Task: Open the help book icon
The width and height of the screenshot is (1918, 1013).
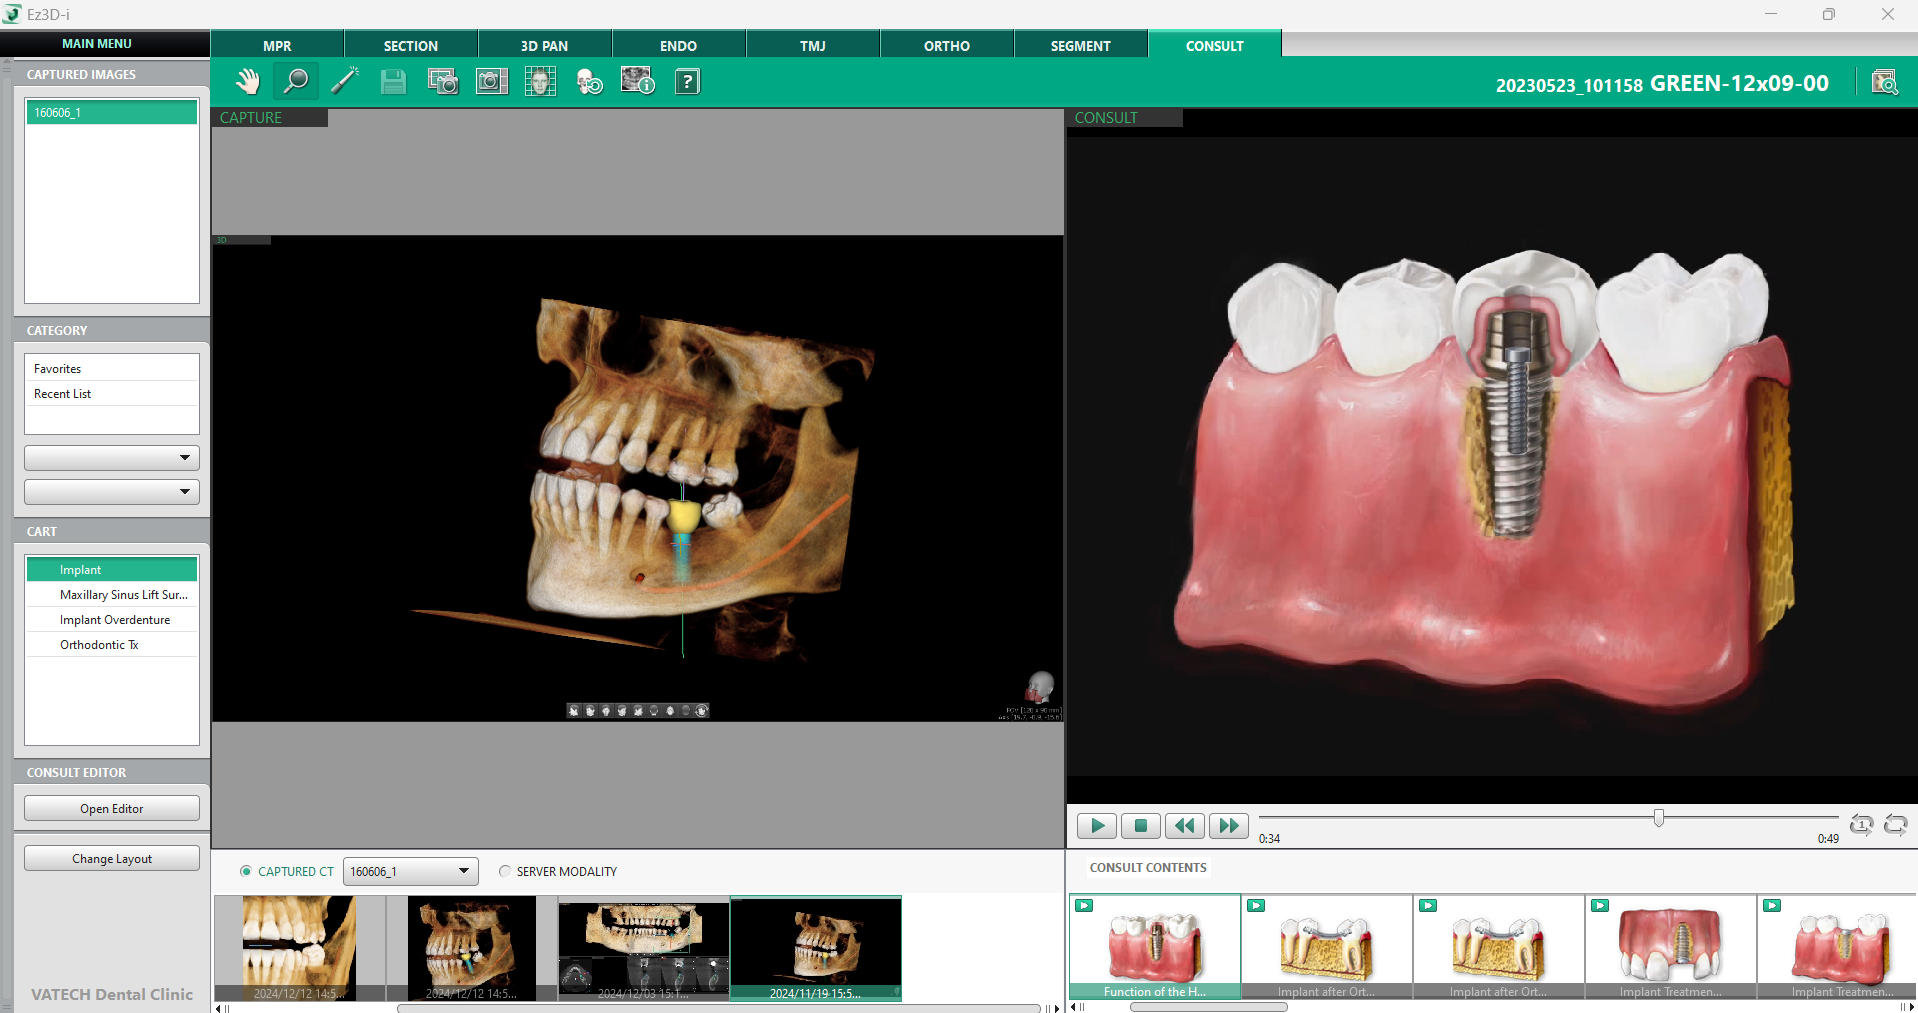Action: point(688,81)
